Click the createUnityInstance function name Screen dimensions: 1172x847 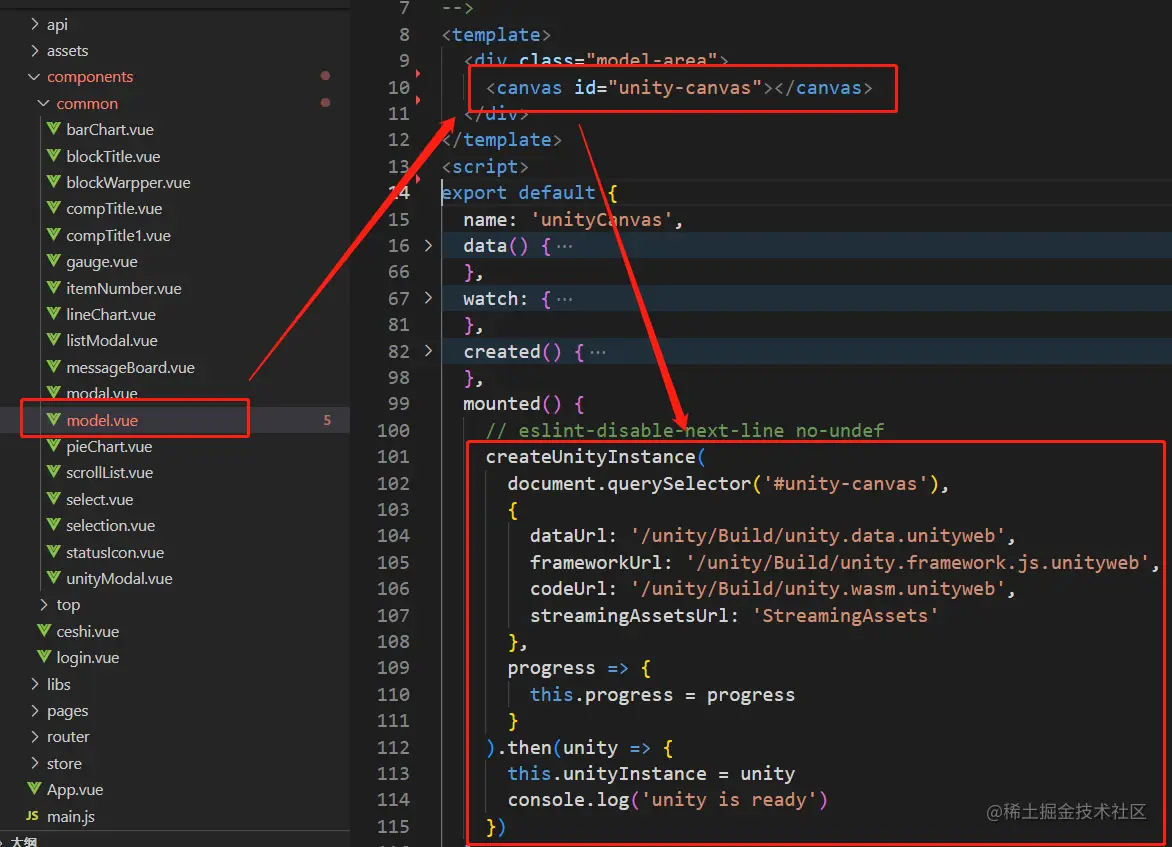coord(590,457)
